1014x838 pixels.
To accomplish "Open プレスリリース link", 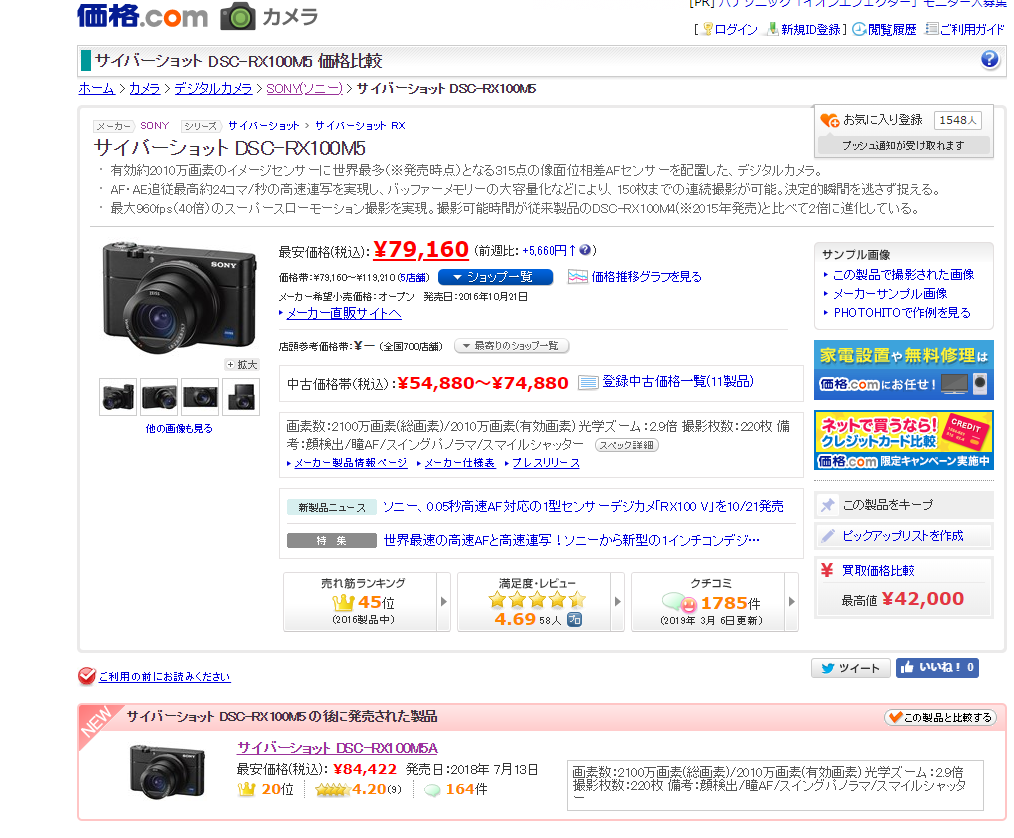I will [x=546, y=463].
